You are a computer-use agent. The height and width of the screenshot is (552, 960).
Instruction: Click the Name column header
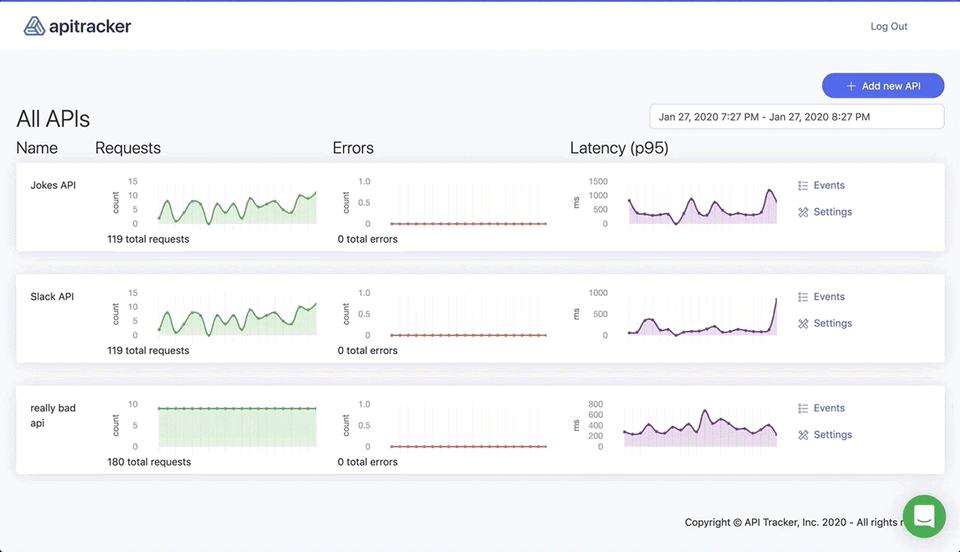37,148
